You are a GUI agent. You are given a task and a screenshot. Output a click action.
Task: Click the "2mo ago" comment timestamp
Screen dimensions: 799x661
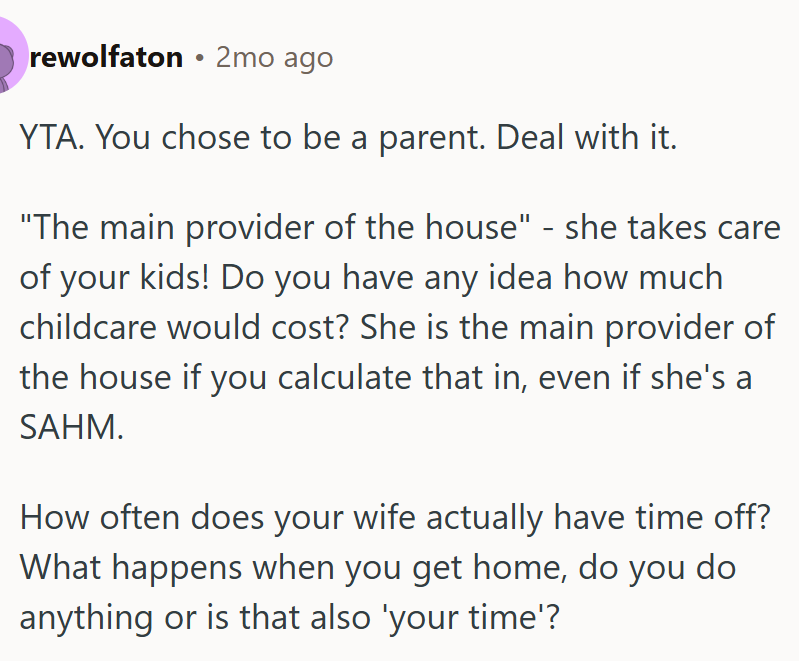[274, 58]
